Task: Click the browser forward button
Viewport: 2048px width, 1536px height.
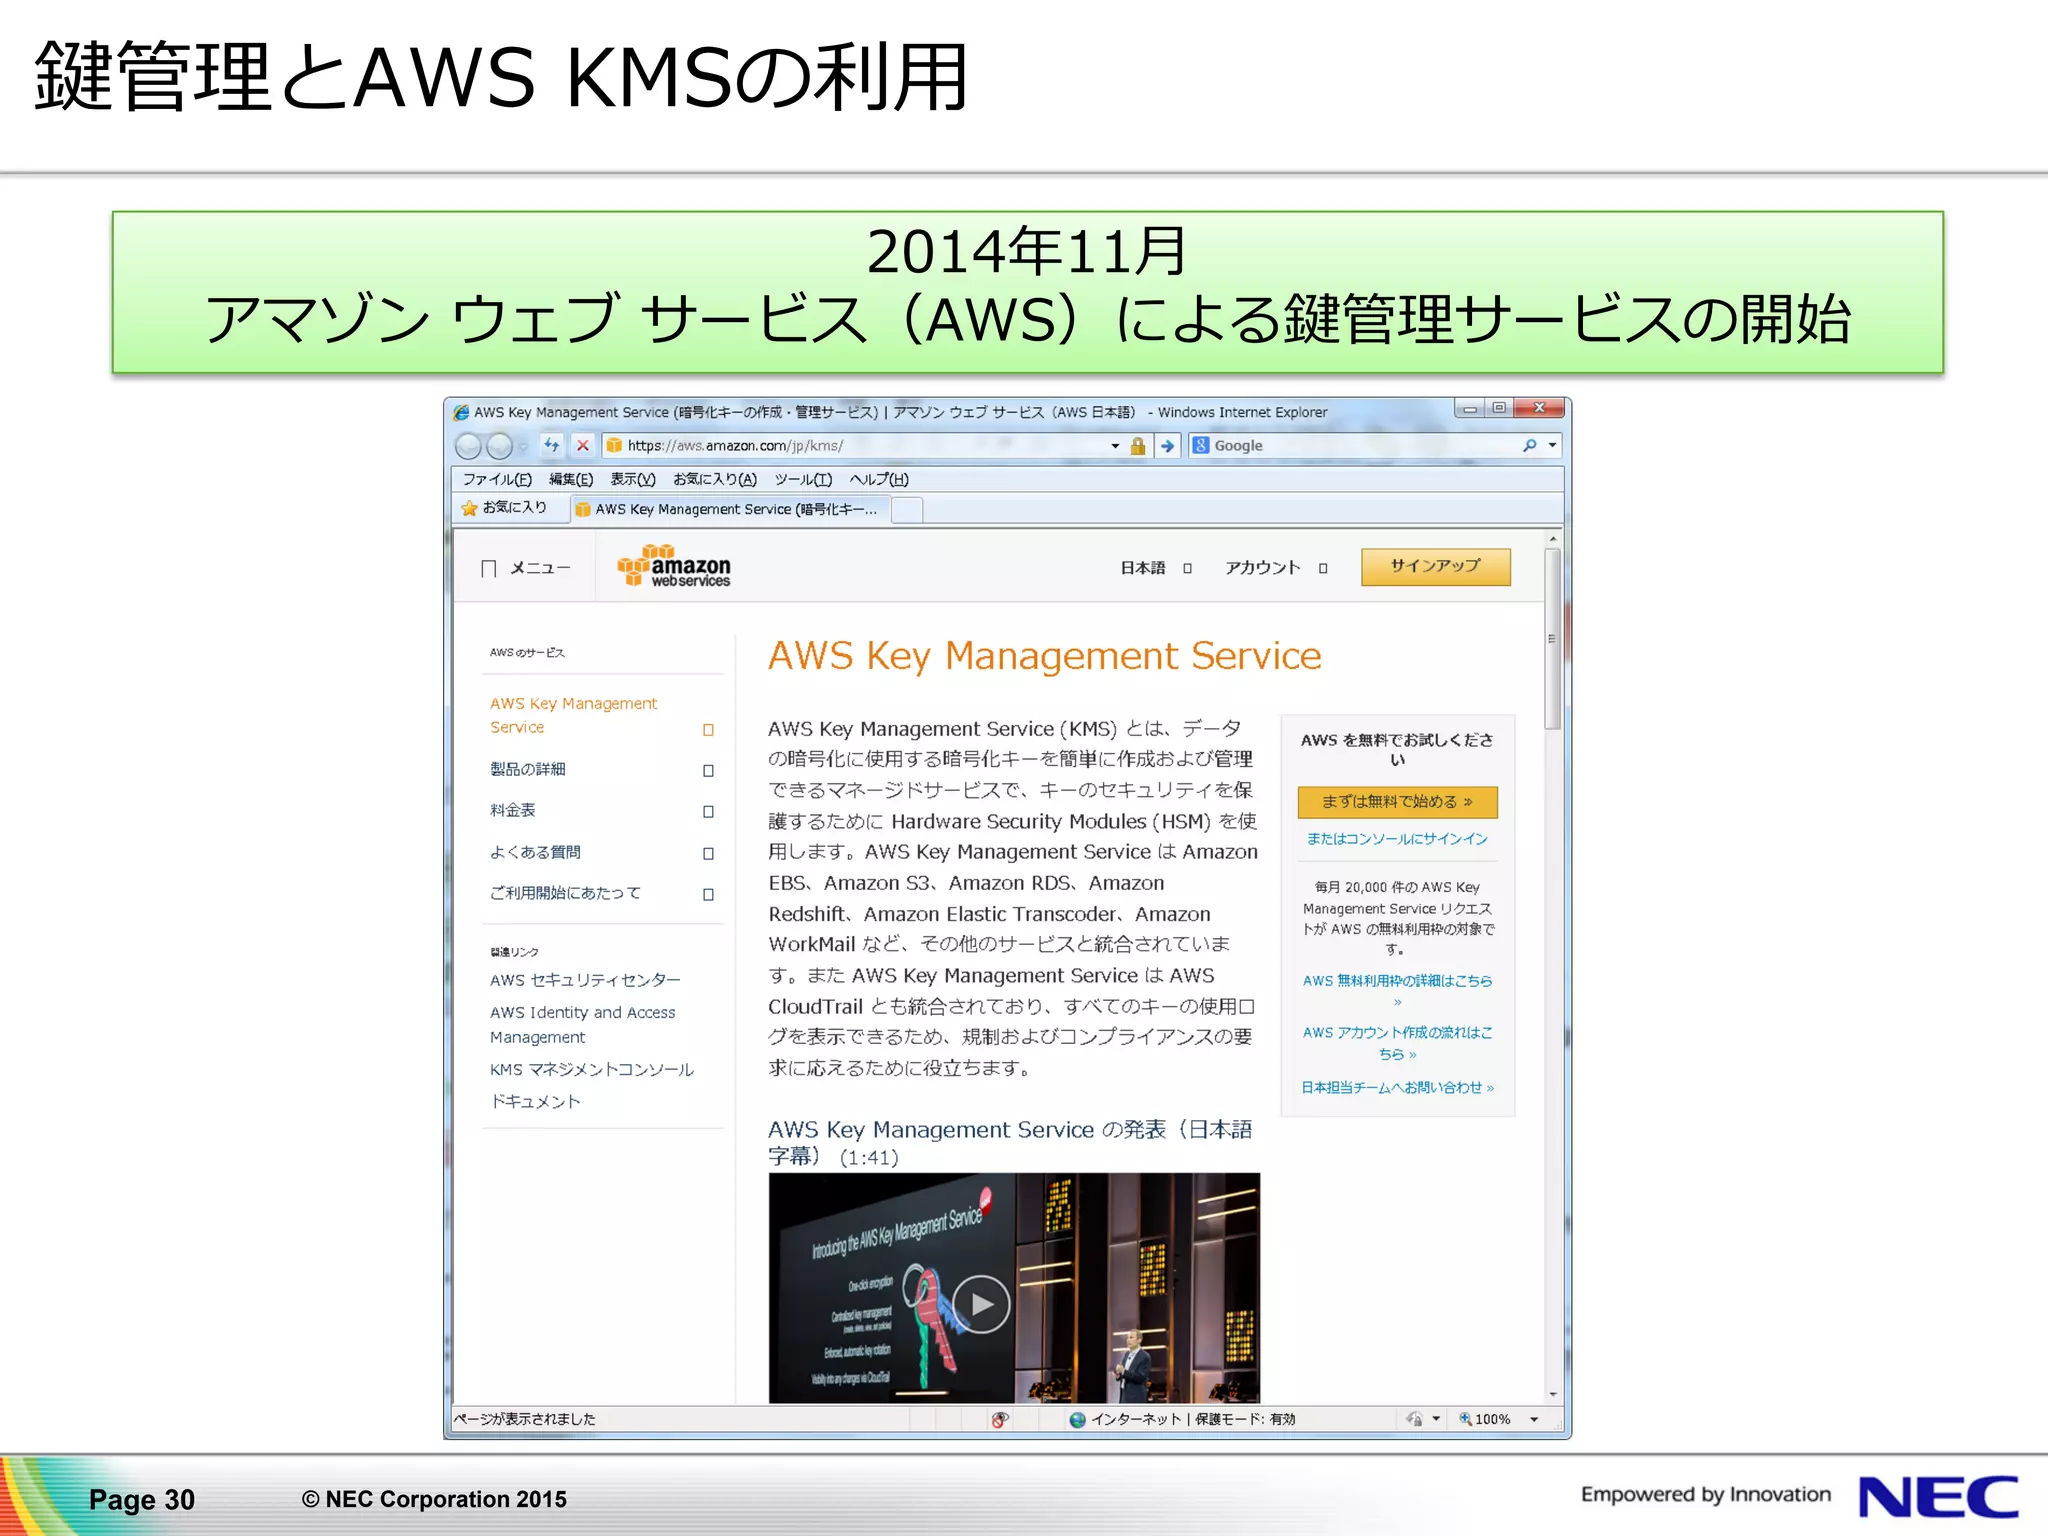Action: (x=499, y=446)
